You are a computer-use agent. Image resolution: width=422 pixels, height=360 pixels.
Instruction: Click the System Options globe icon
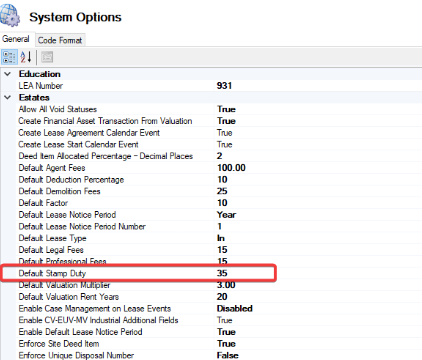coord(10,15)
